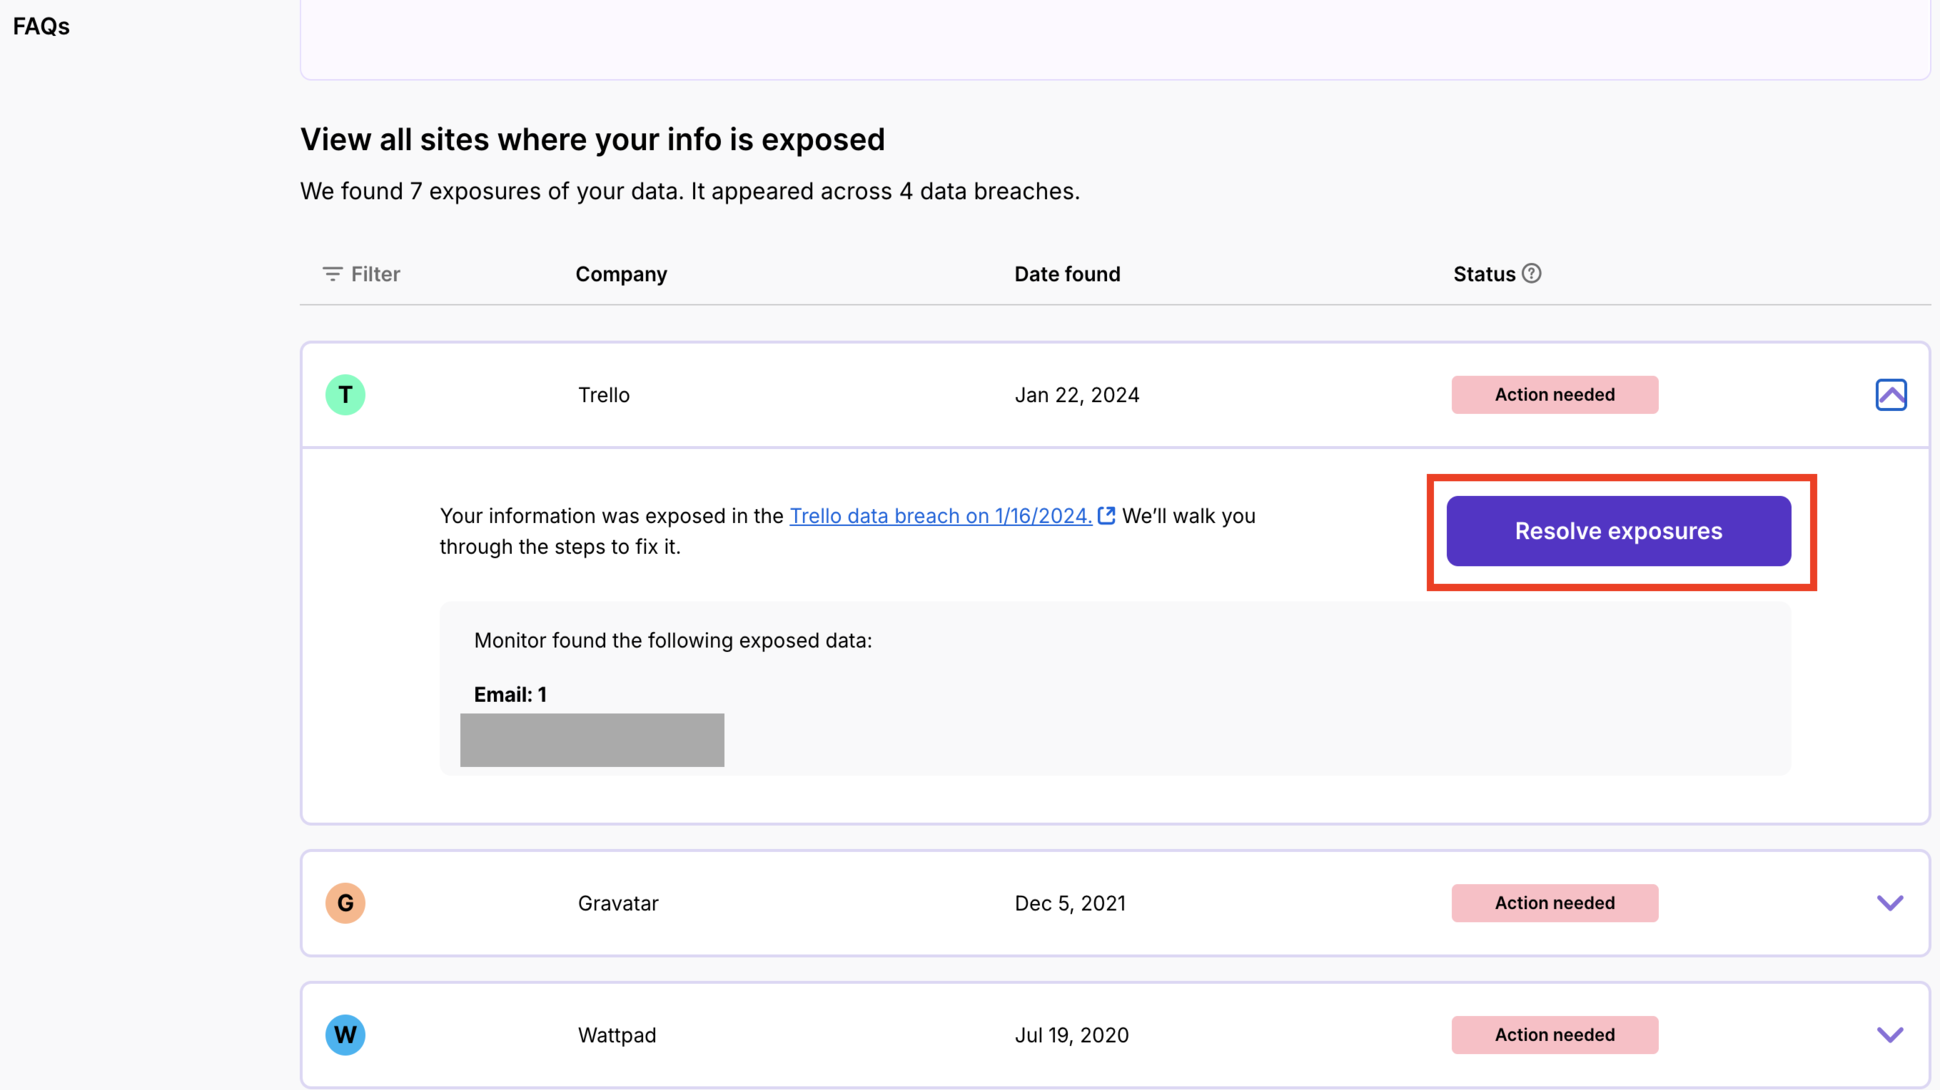Open the Filter option

361,273
